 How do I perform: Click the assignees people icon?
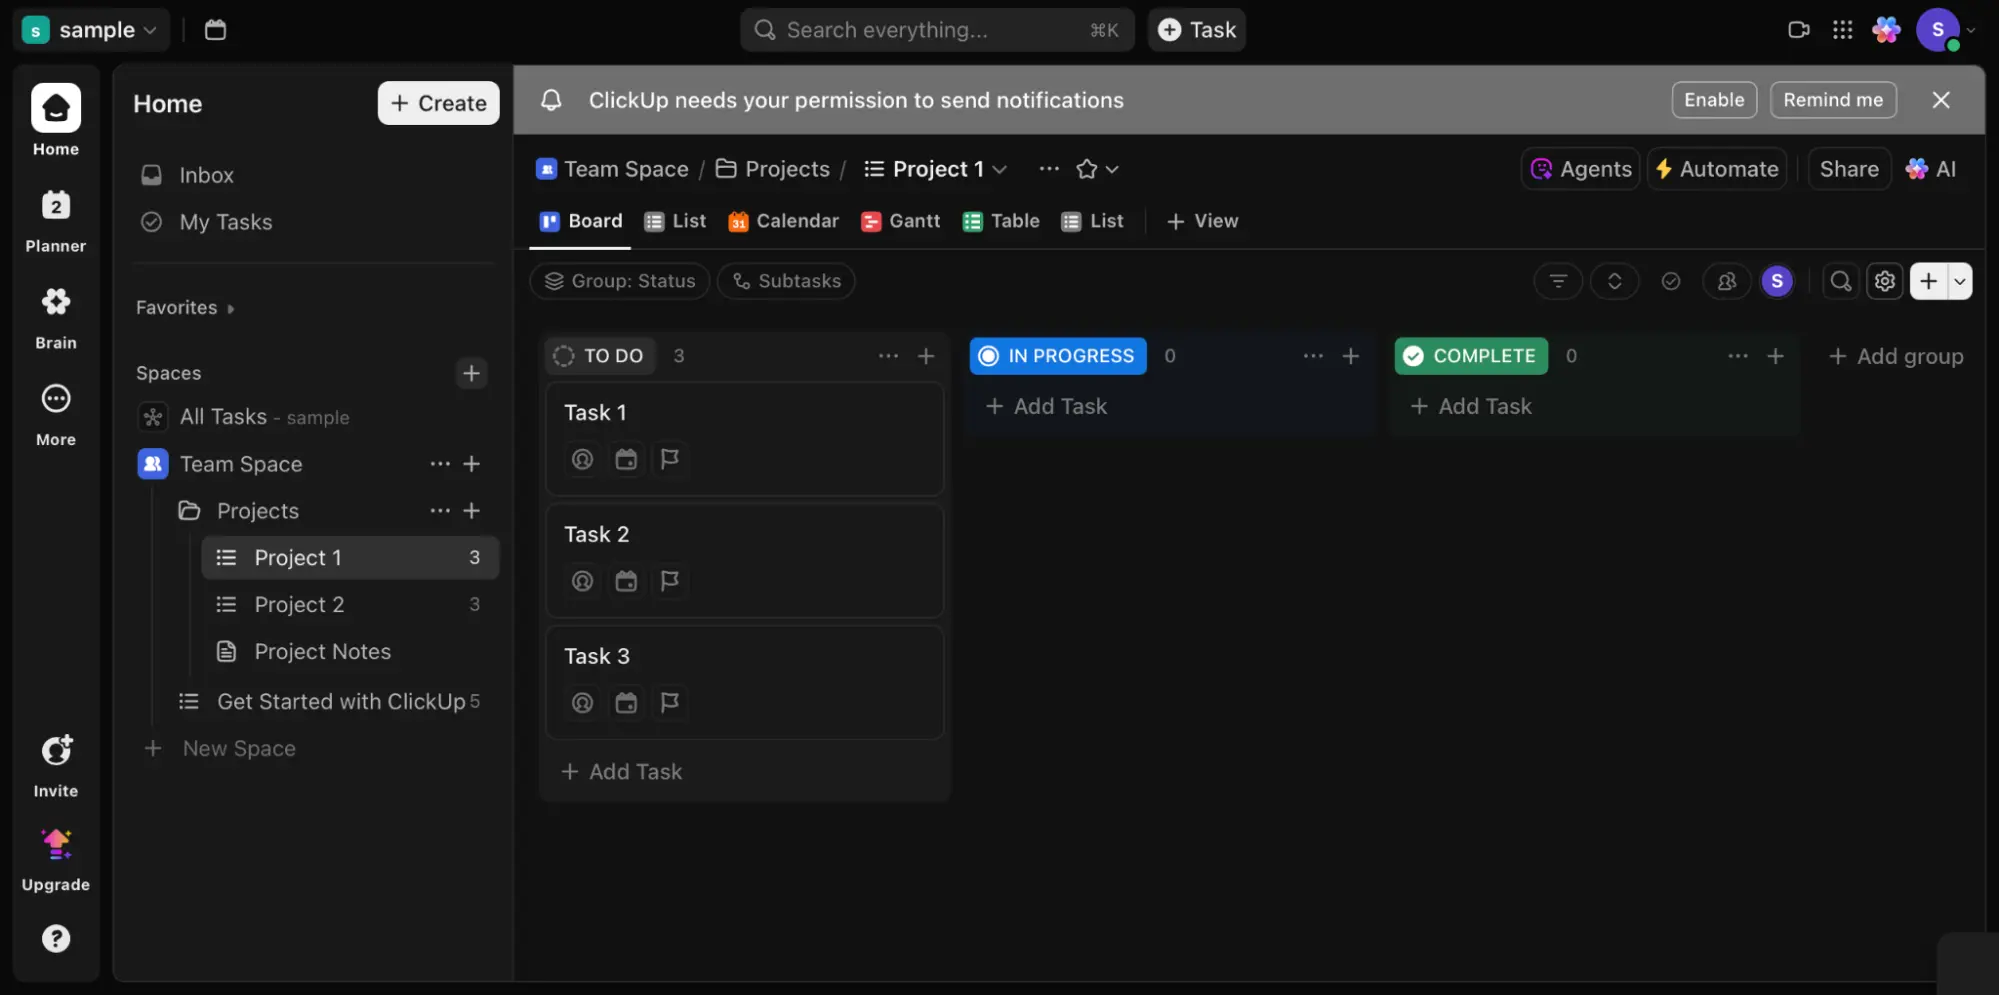[1726, 282]
